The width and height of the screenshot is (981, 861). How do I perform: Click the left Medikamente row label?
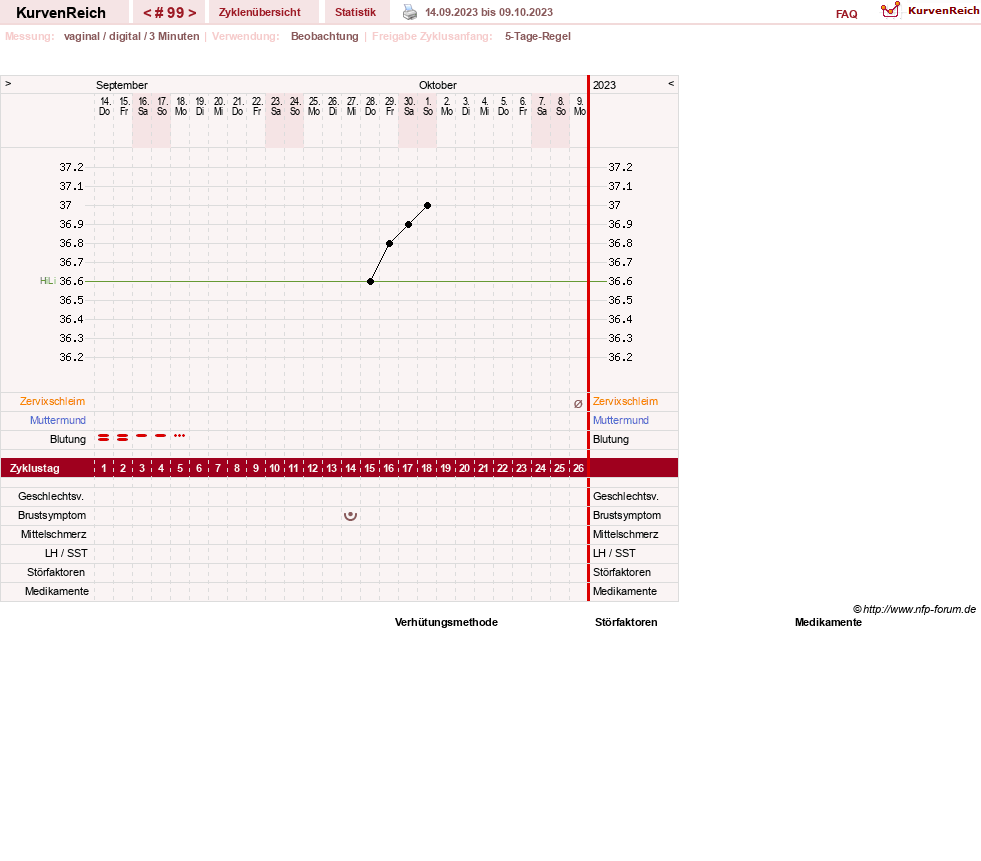(56, 591)
